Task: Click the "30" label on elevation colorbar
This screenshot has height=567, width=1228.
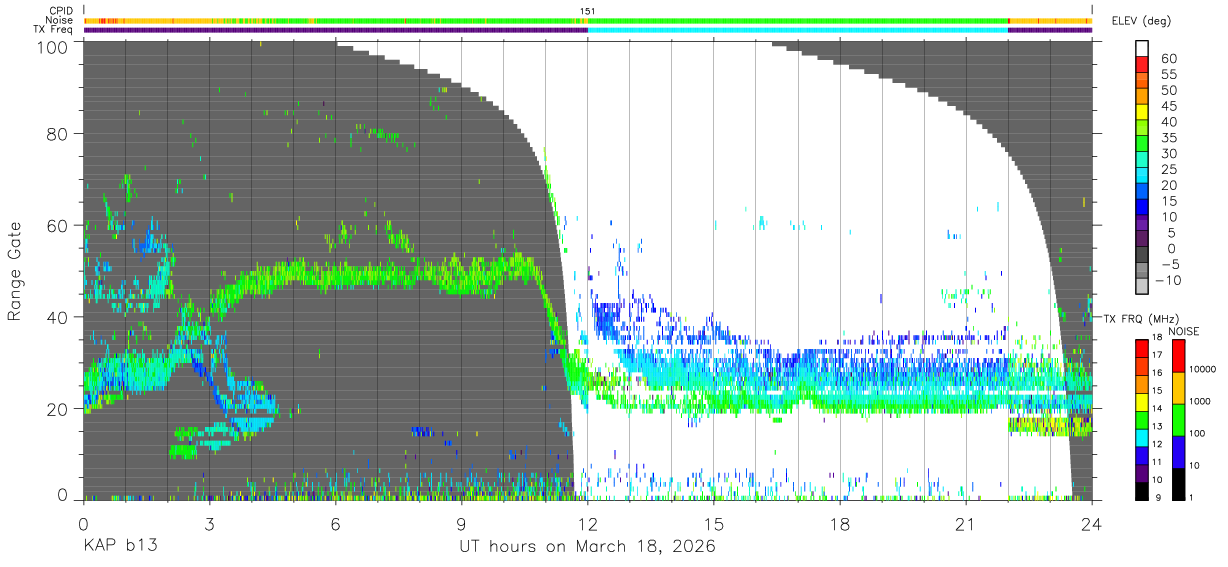Action: [x=1167, y=153]
